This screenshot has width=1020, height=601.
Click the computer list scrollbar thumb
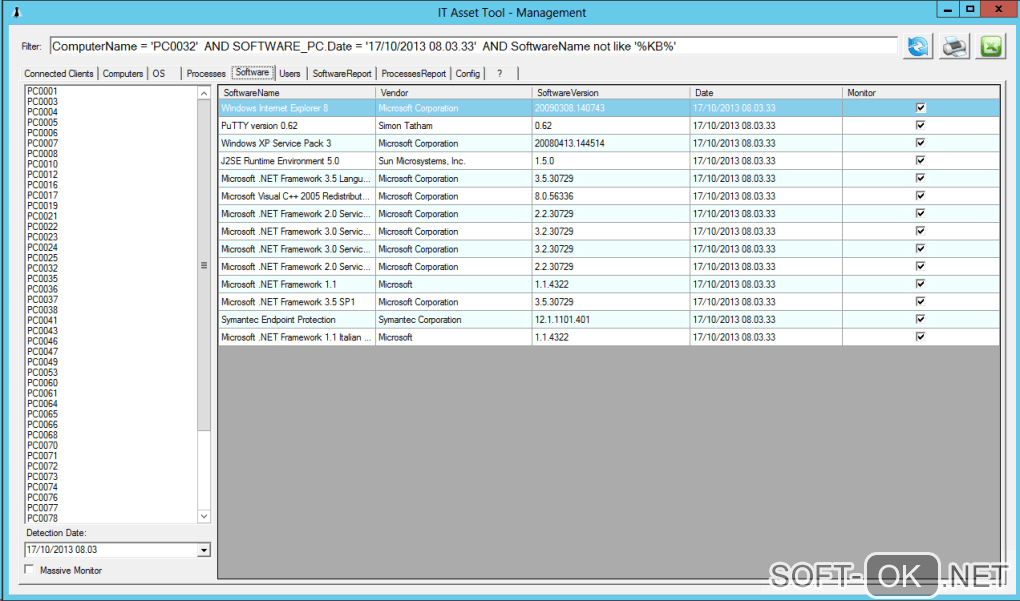pyautogui.click(x=204, y=265)
